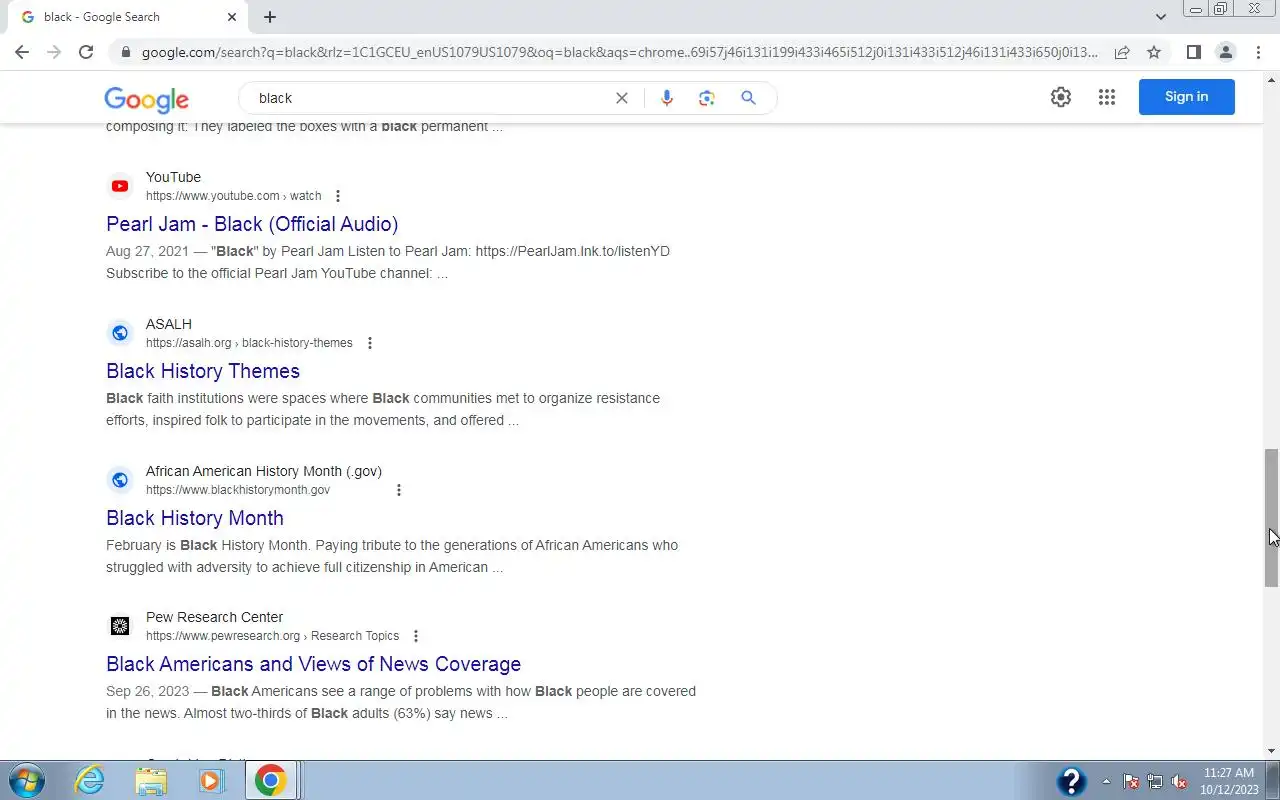
Task: Click the Pew Research Center favicon
Action: (120, 626)
